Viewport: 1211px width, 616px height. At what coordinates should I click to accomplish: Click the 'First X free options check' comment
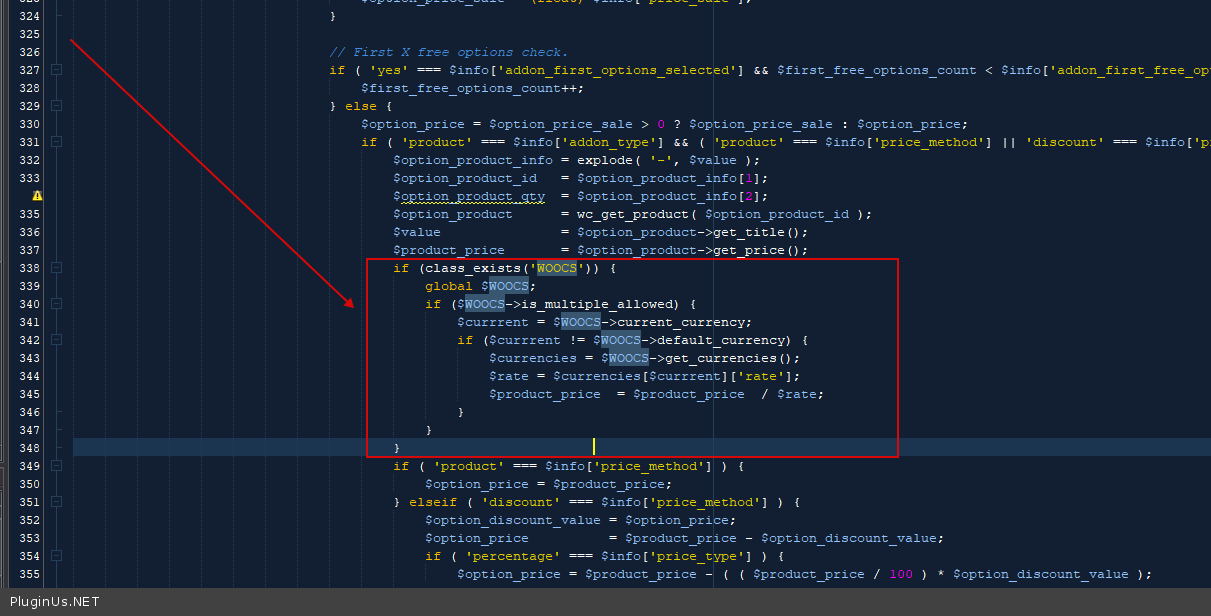point(448,52)
